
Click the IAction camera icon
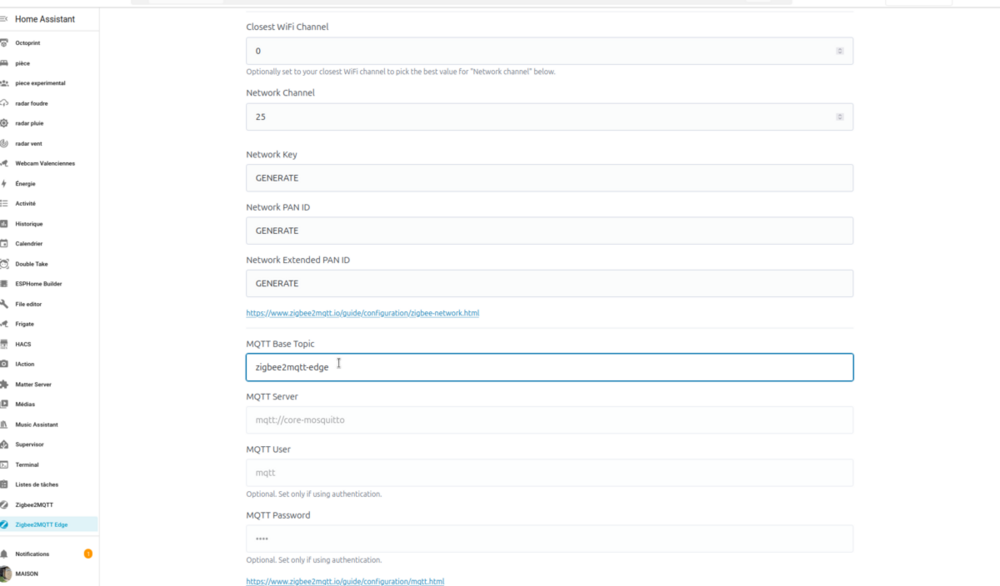4,364
